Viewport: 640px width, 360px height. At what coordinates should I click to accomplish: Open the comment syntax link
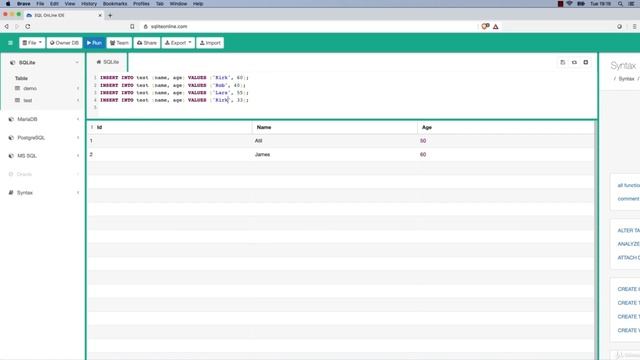(629, 199)
